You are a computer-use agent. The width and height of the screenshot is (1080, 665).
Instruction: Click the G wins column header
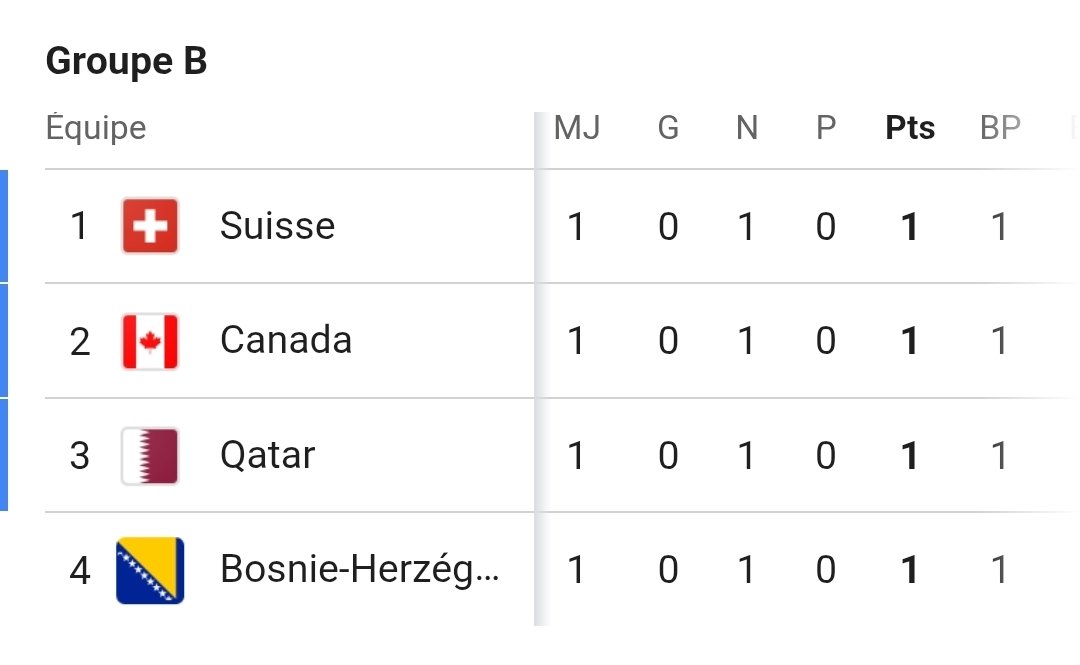click(668, 127)
